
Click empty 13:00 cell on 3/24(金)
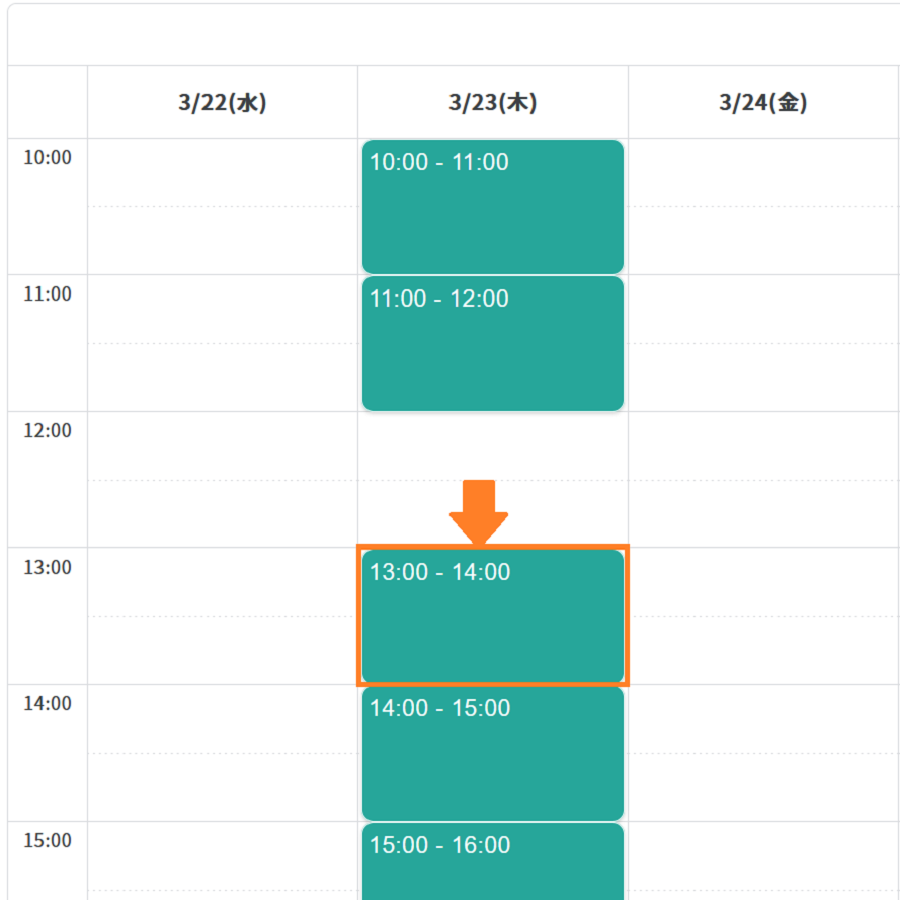coord(764,616)
